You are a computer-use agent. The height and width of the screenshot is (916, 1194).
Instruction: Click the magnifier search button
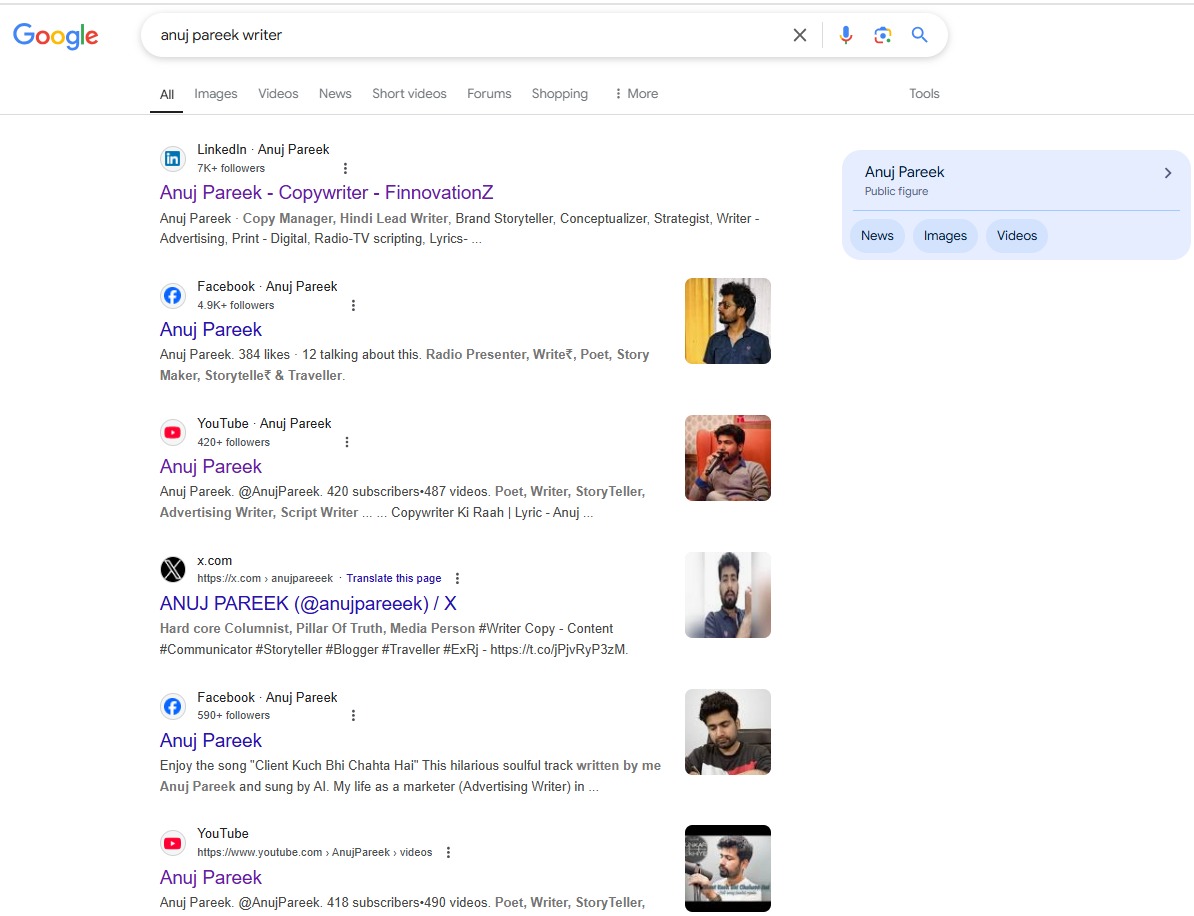[919, 35]
